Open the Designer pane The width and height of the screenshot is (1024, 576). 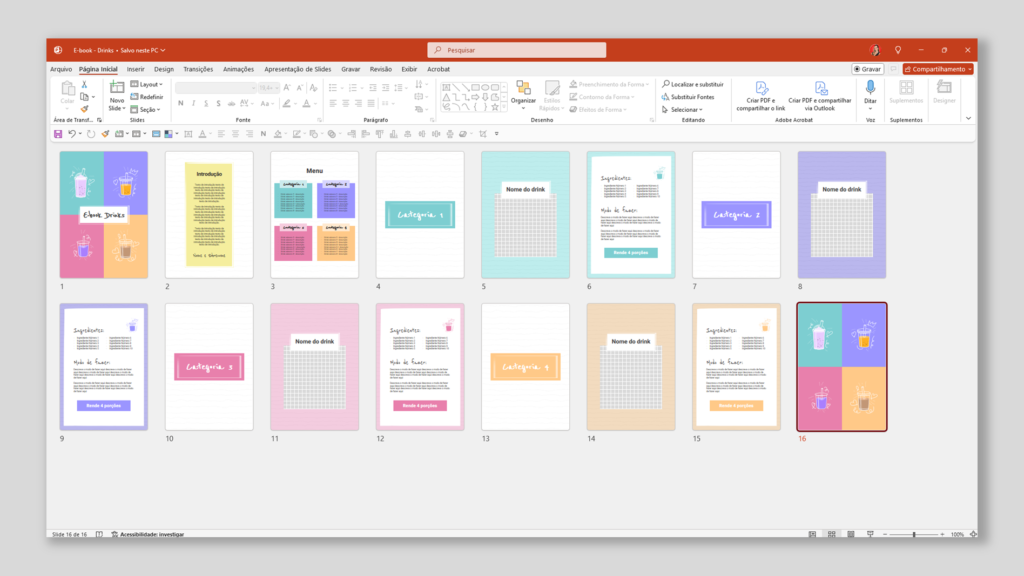click(x=943, y=95)
